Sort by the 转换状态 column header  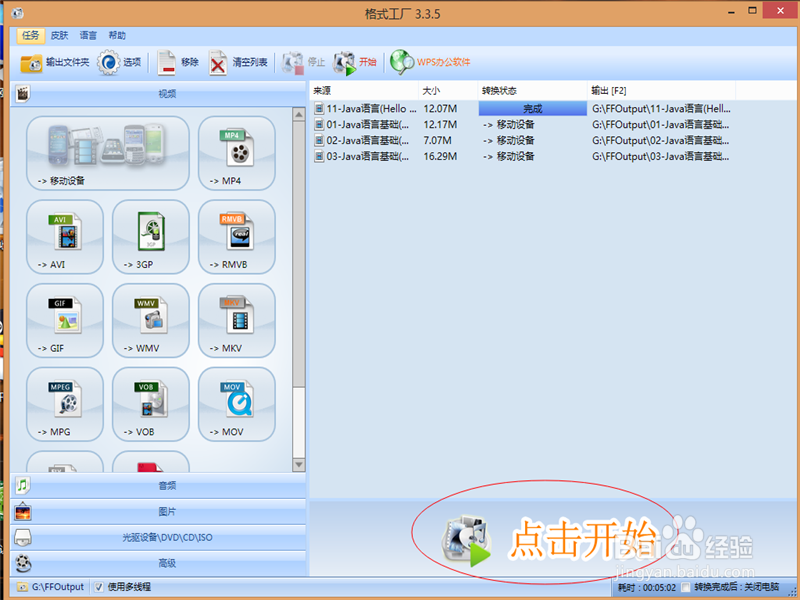coord(533,91)
